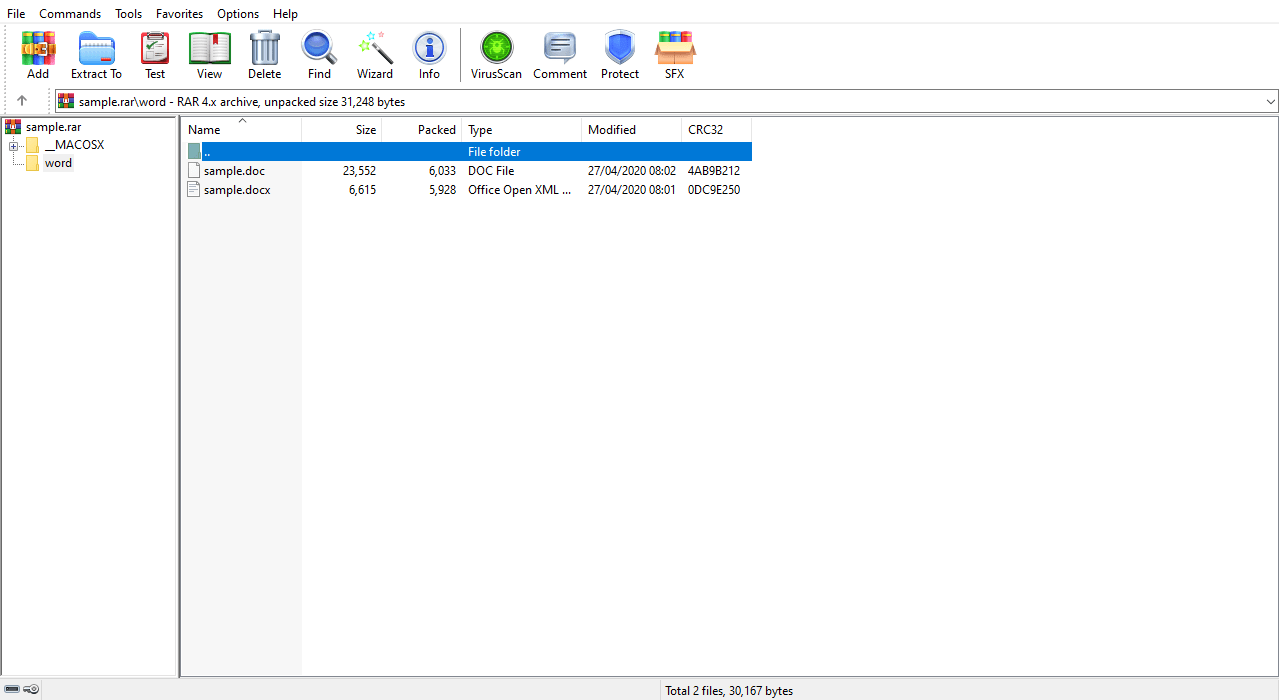Select the sample.docx file row

(x=467, y=189)
